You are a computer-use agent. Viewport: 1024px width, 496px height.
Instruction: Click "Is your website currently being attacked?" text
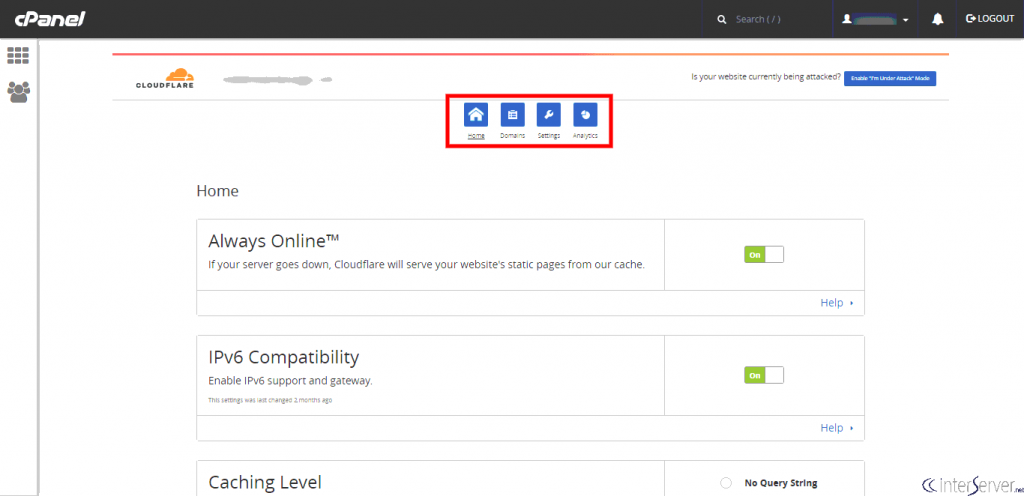(766, 77)
